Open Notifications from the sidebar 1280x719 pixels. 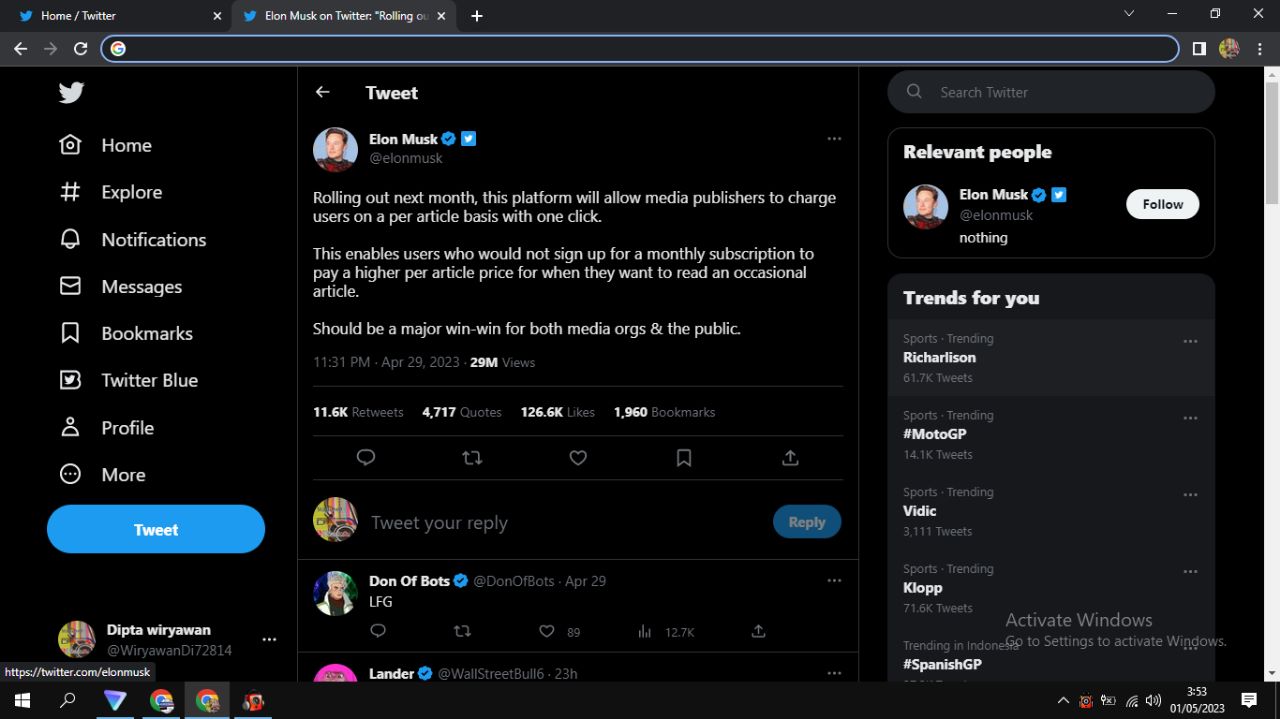coord(133,239)
